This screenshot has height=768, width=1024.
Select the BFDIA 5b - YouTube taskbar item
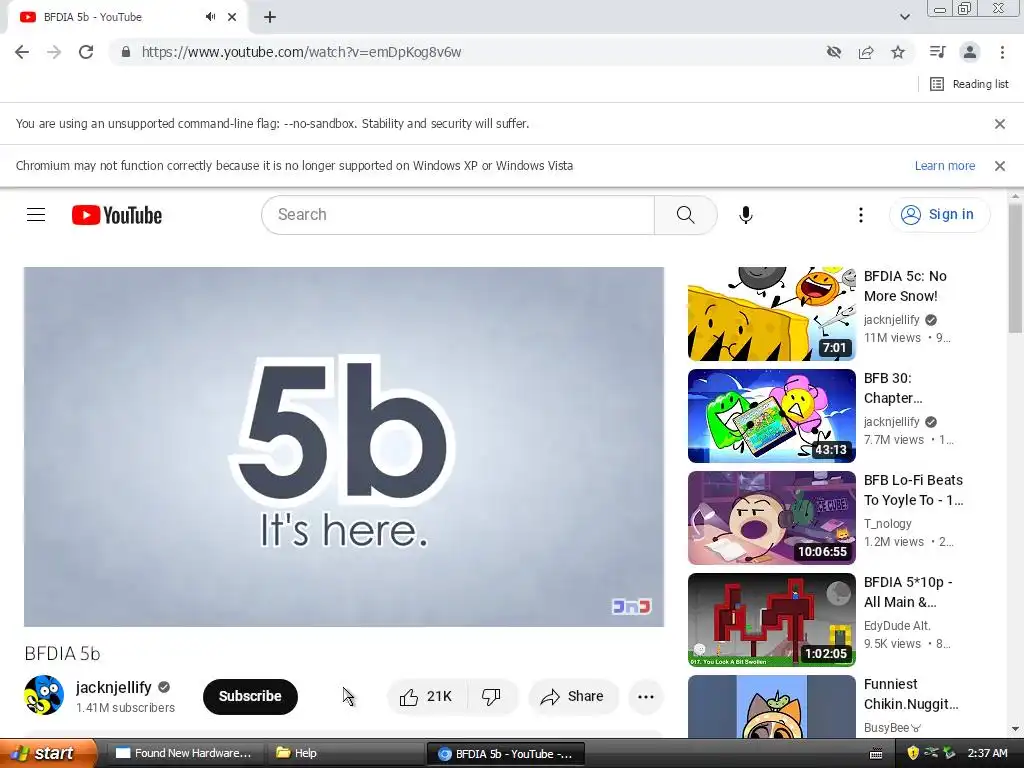[x=505, y=754]
